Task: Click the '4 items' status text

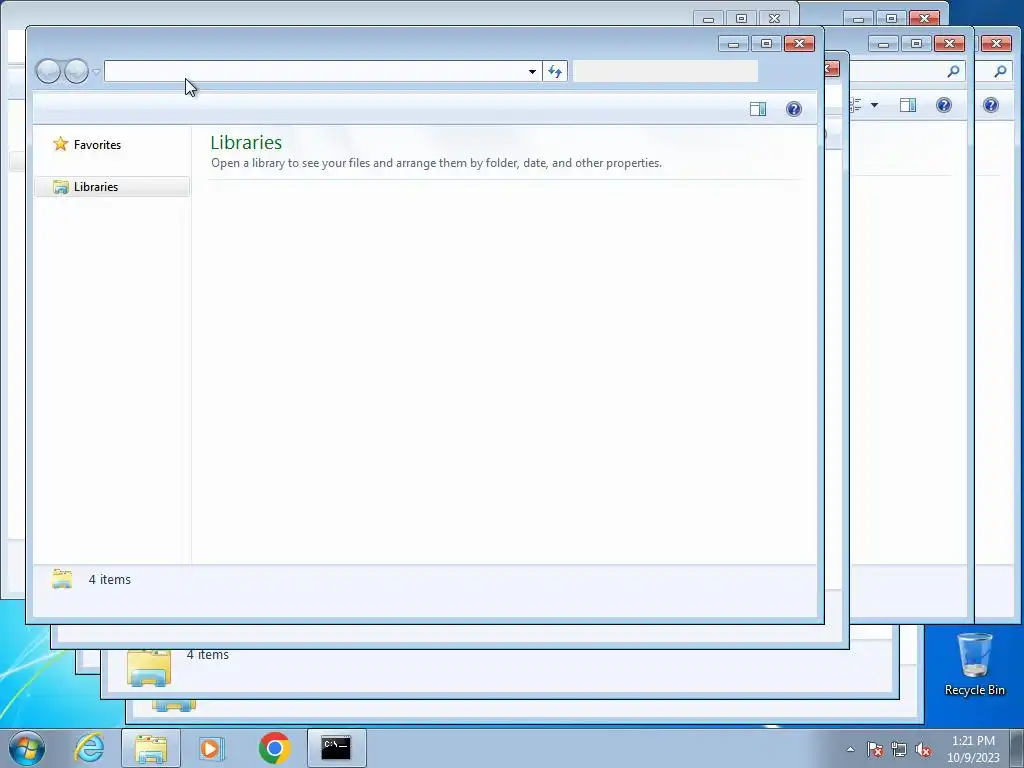Action: pos(110,579)
